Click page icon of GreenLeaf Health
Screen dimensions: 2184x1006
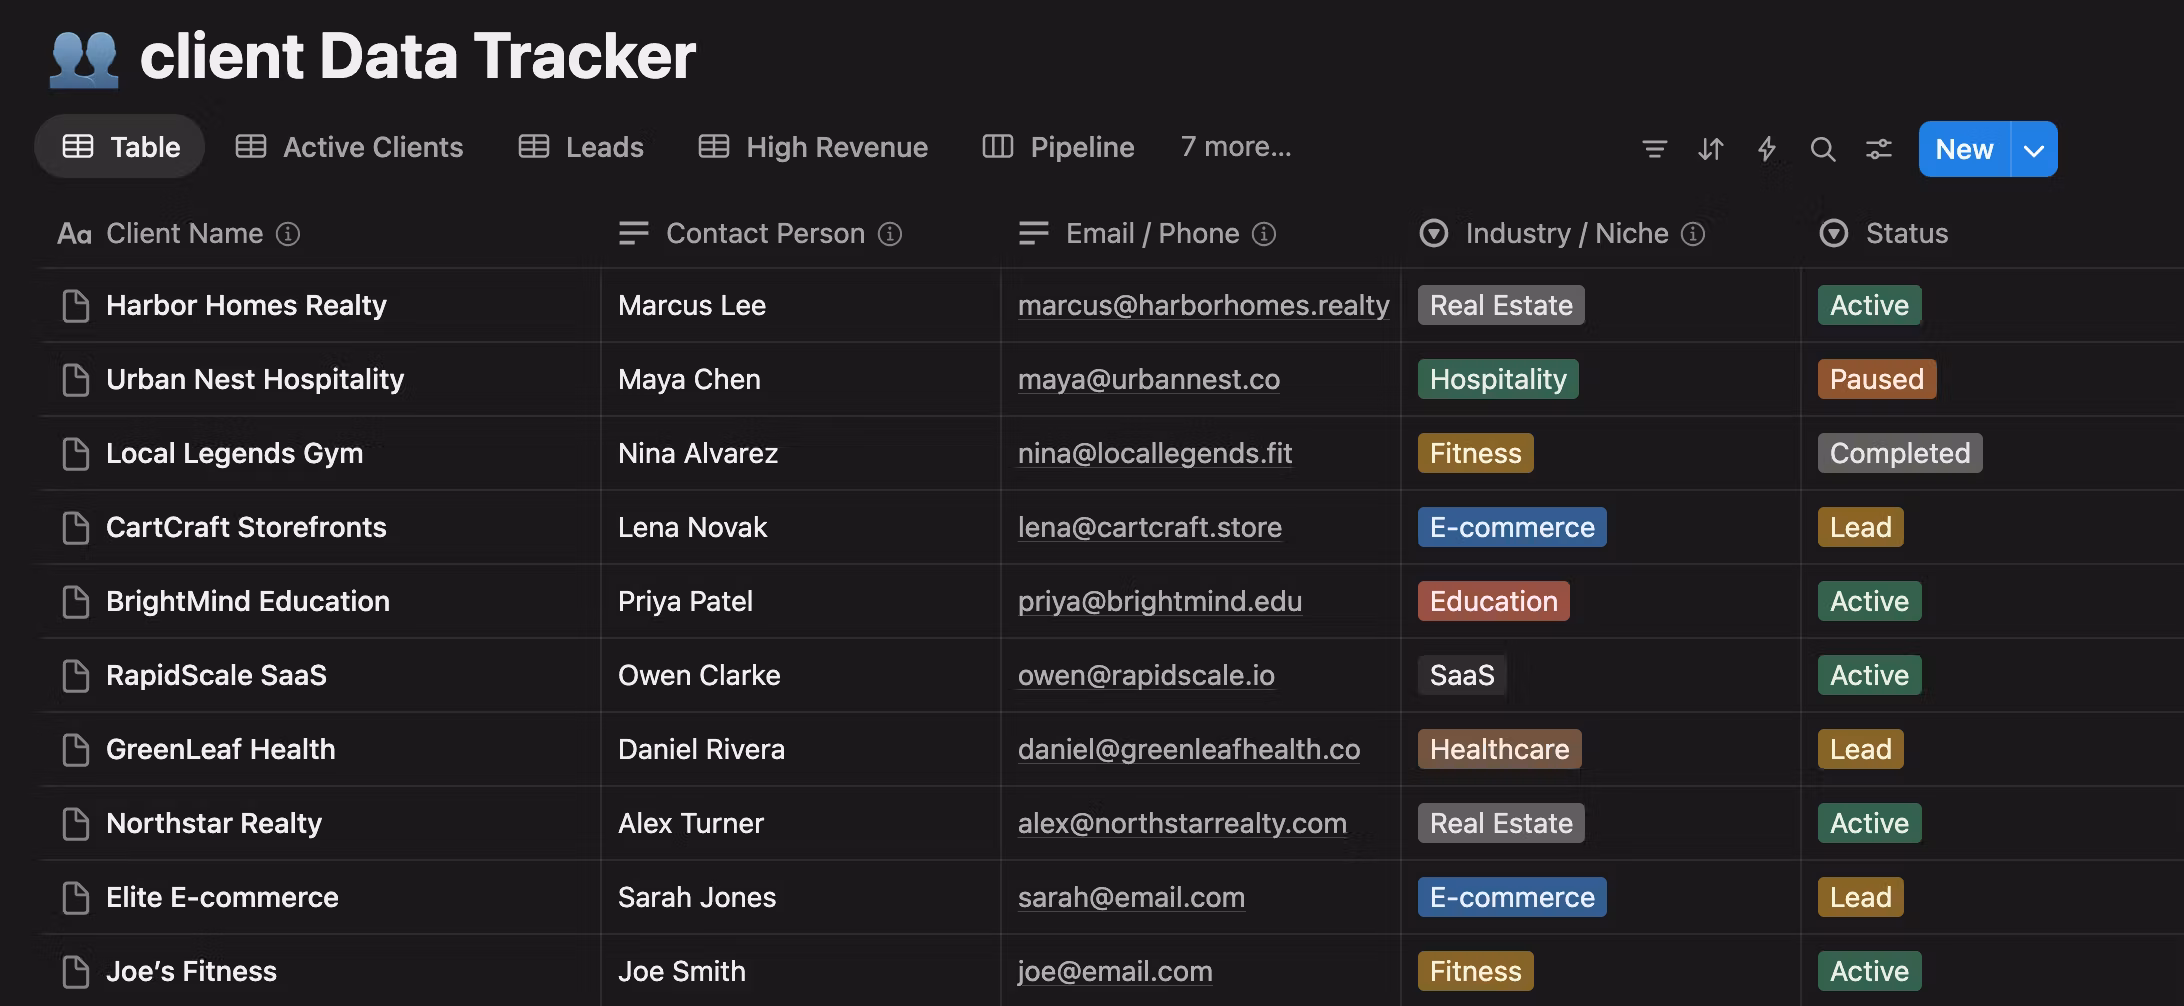pos(76,750)
